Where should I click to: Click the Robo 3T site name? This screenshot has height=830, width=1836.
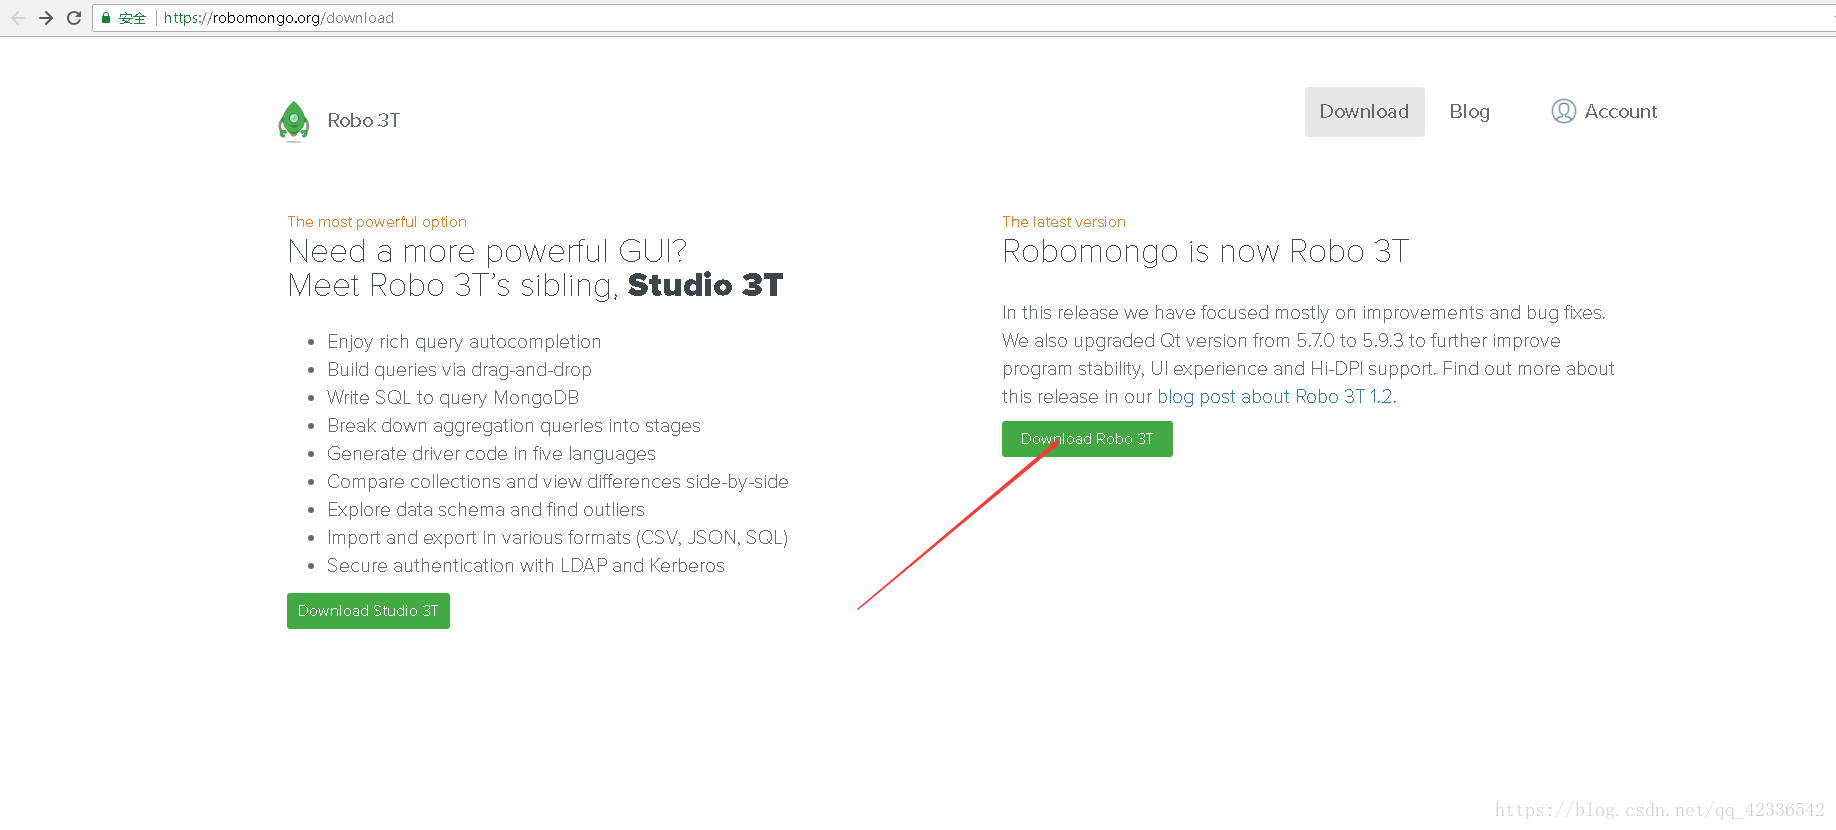[x=364, y=120]
